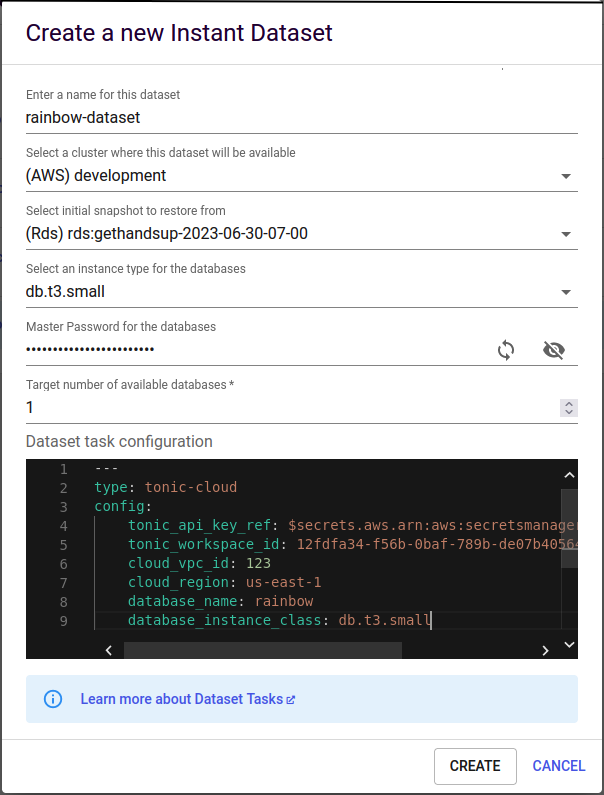Open Learn more about Dataset Tasks link
This screenshot has width=604, height=795.
pyautogui.click(x=182, y=699)
